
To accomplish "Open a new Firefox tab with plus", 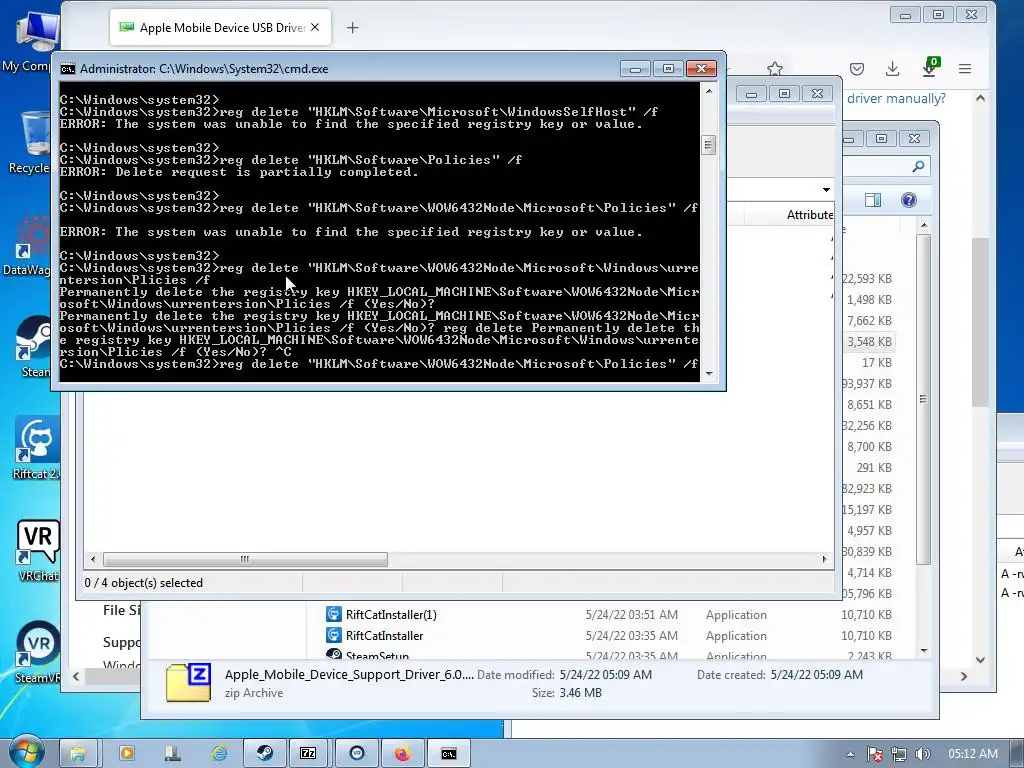I will coord(352,27).
